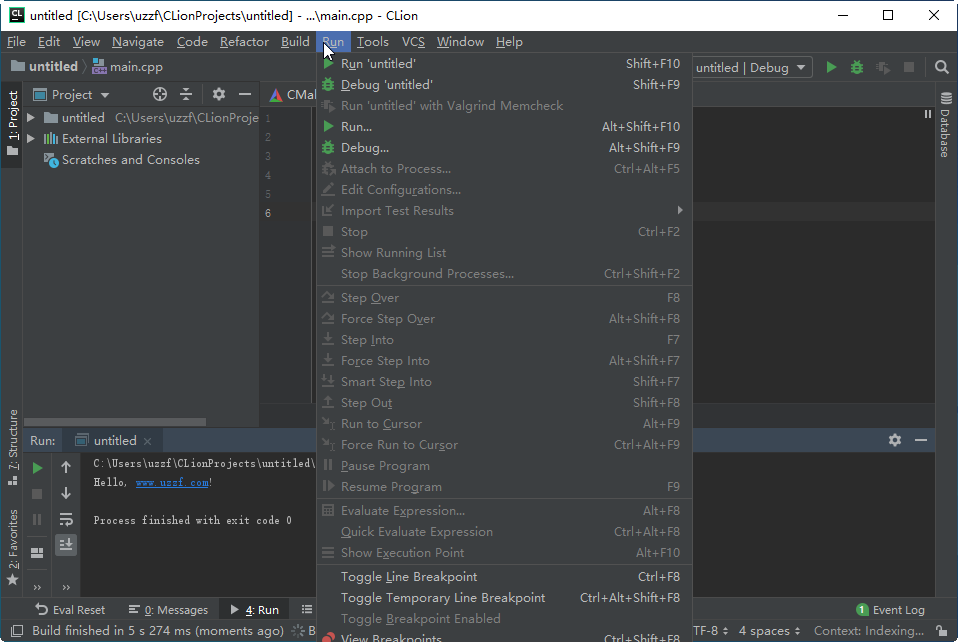Toggle scroll to end in Run console

66,544
